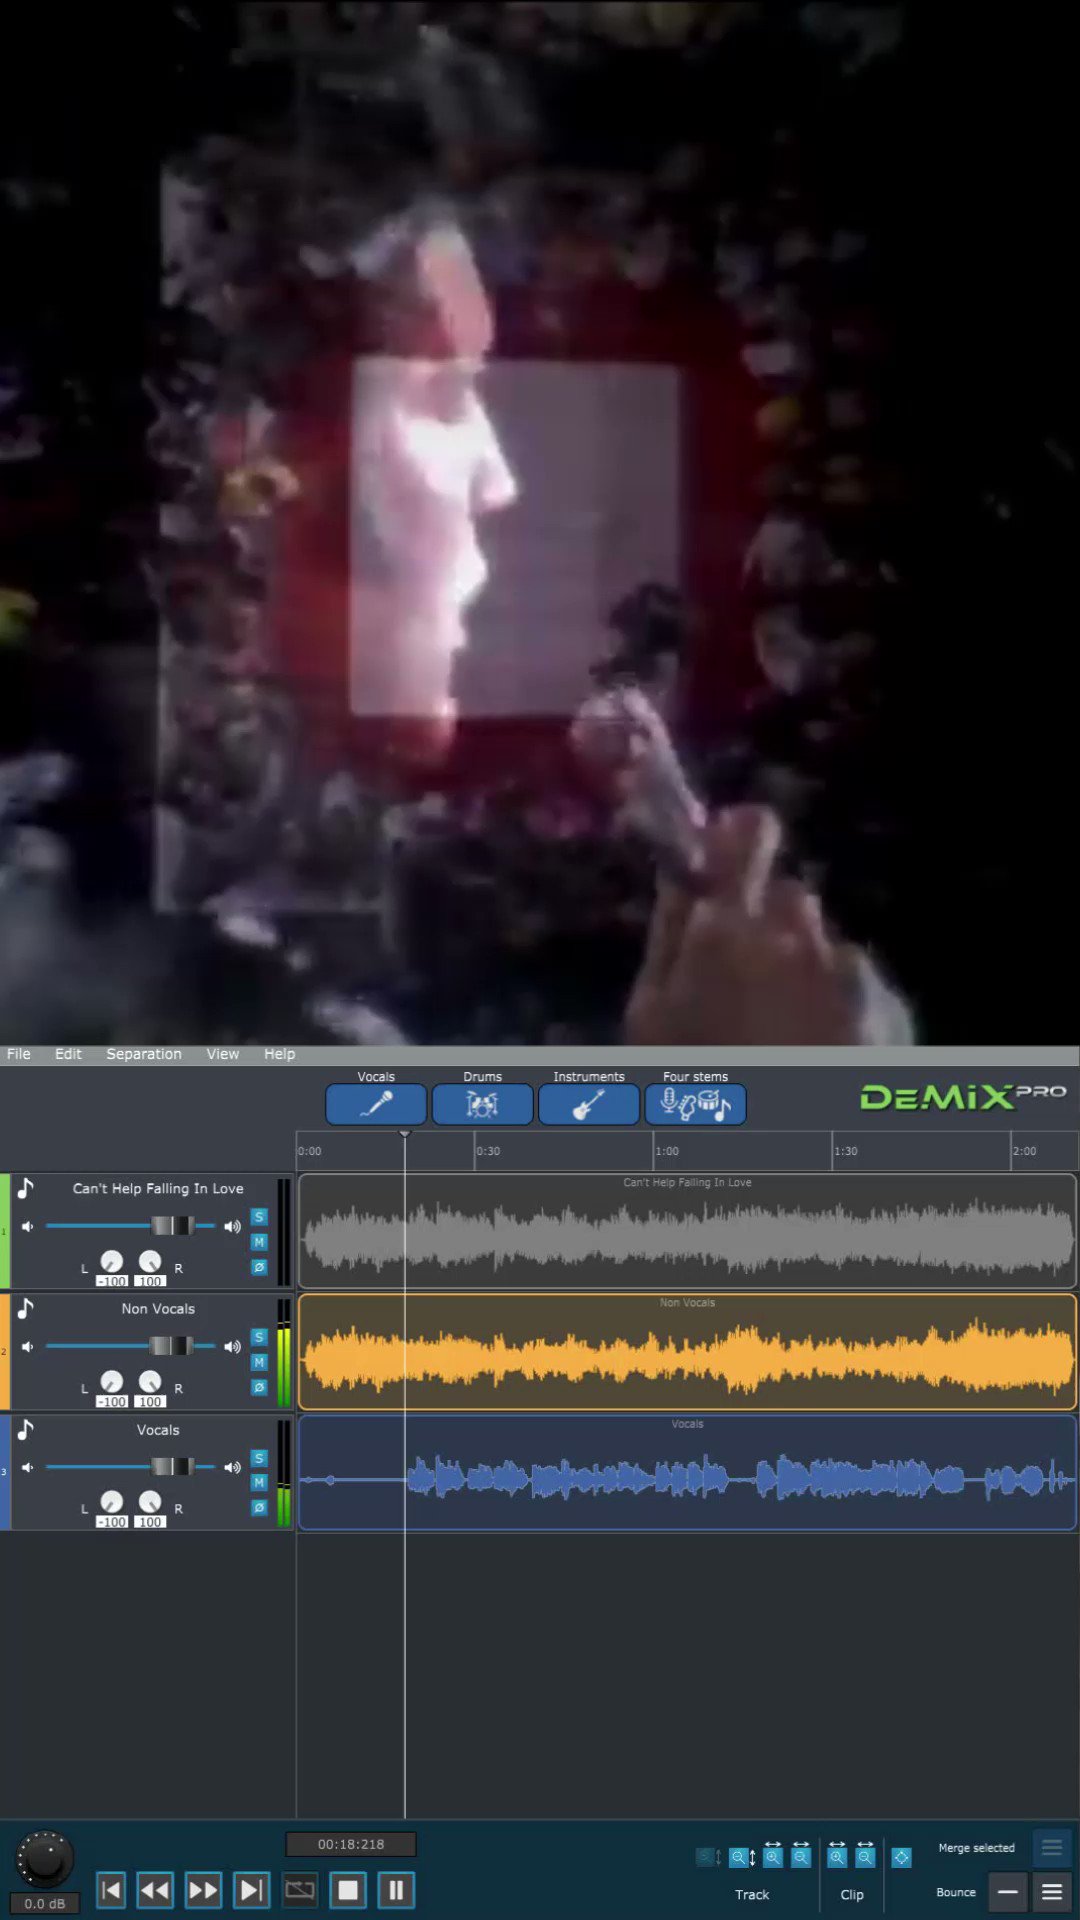The image size is (1080, 1920).
Task: Click 100 pan value field on Can't Help Falling In Love track
Action: (x=150, y=1281)
